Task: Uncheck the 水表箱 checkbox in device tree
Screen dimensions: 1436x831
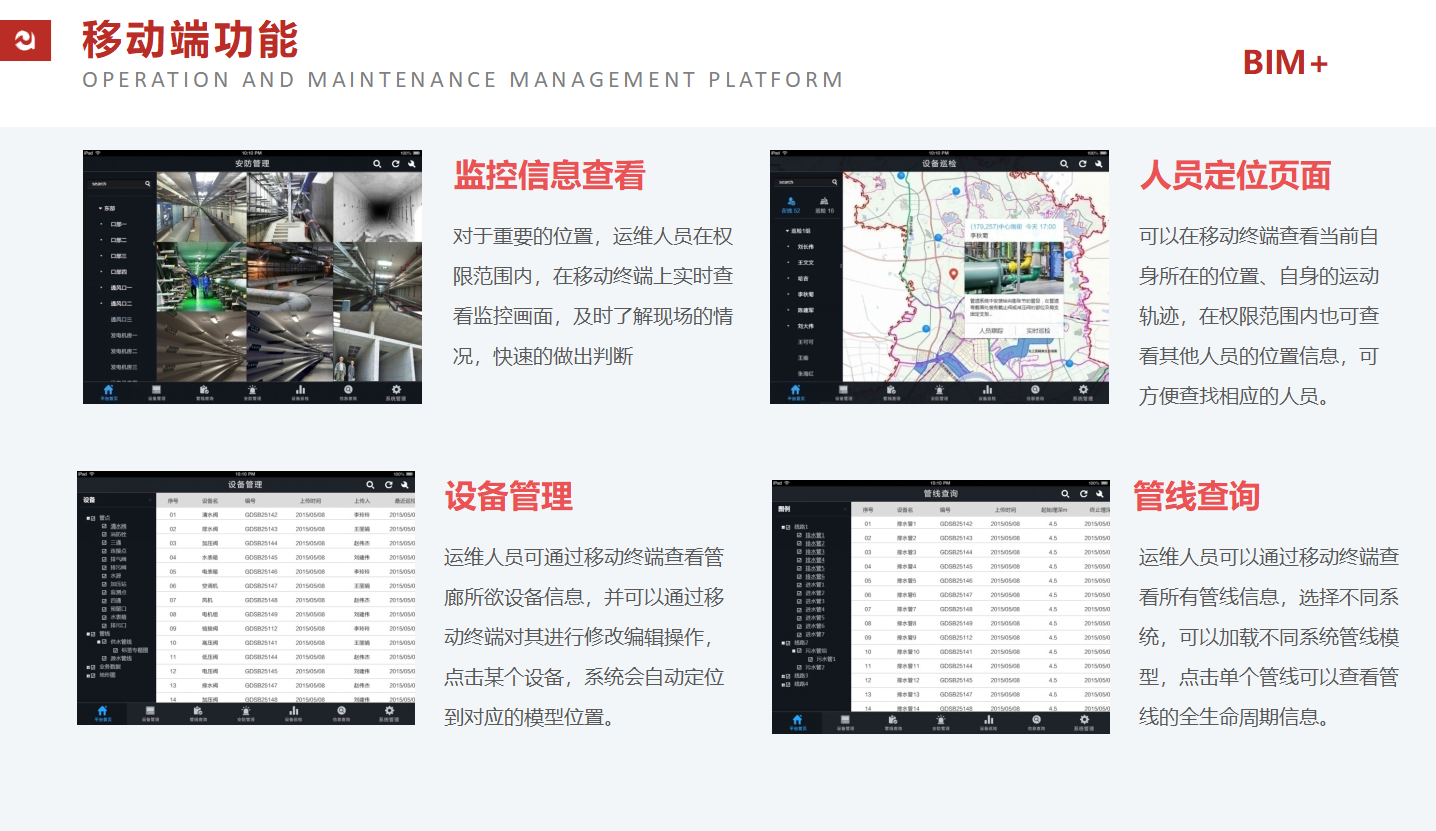Action: [x=104, y=617]
